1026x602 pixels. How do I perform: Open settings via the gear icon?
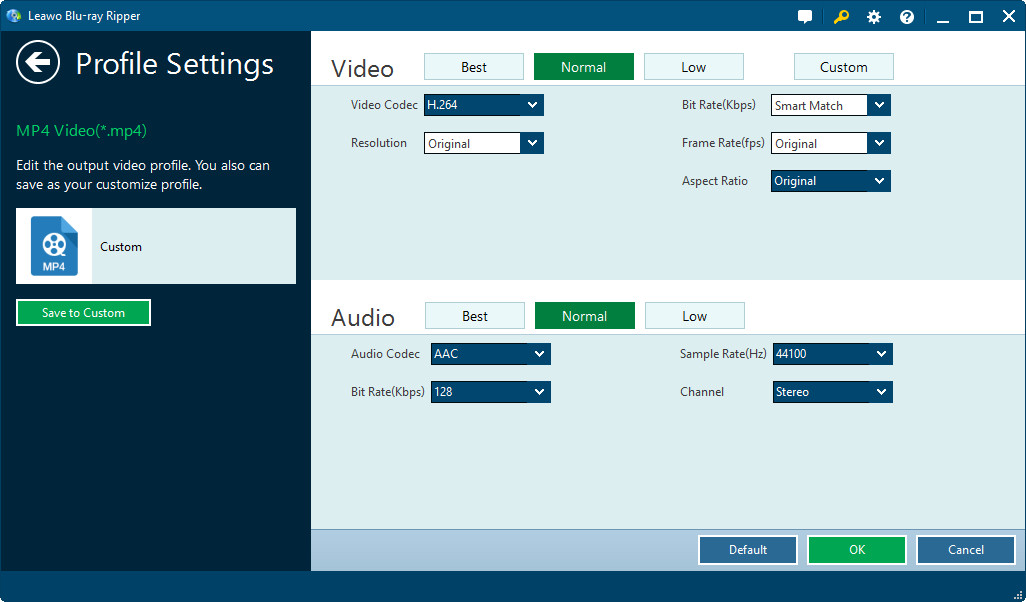click(x=874, y=17)
